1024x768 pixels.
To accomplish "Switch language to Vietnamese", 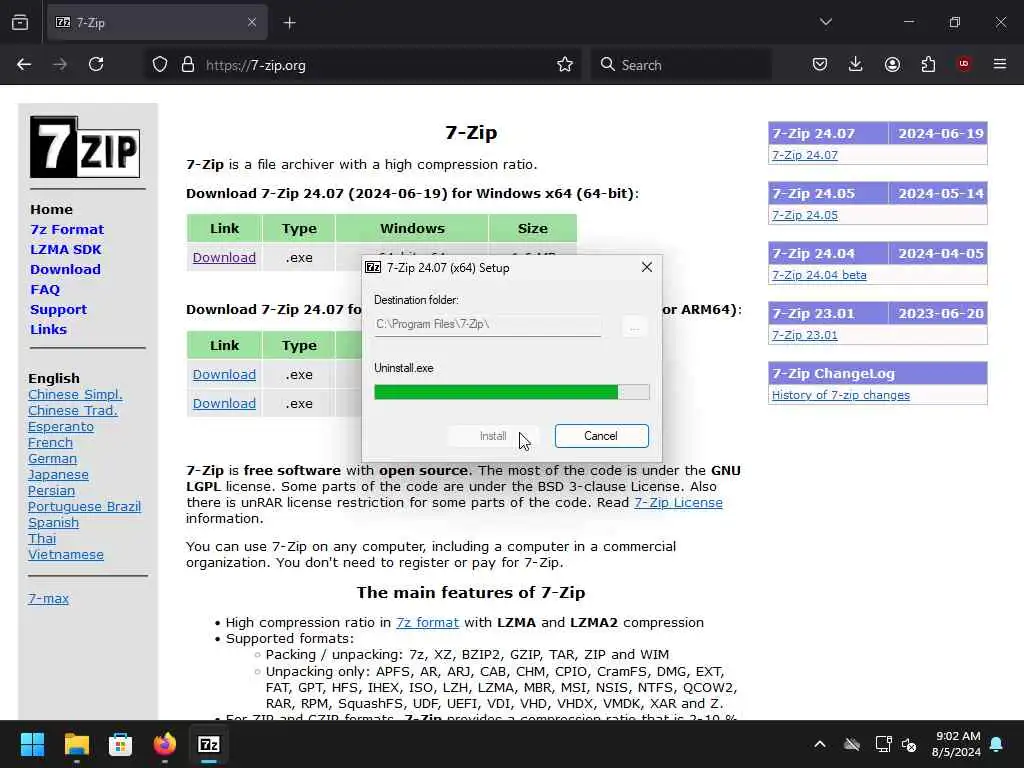I will tap(66, 554).
